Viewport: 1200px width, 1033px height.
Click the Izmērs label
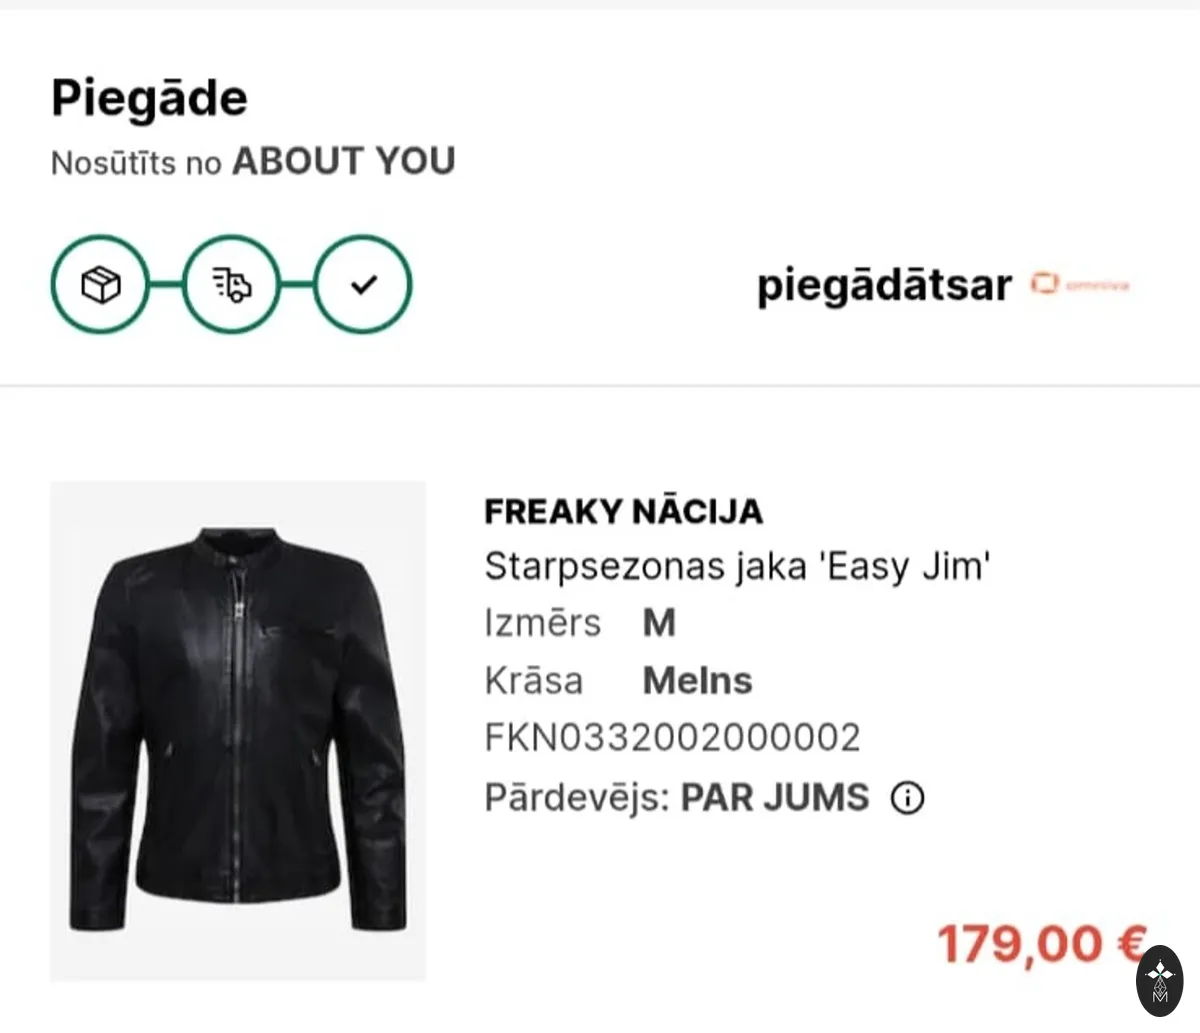[542, 623]
